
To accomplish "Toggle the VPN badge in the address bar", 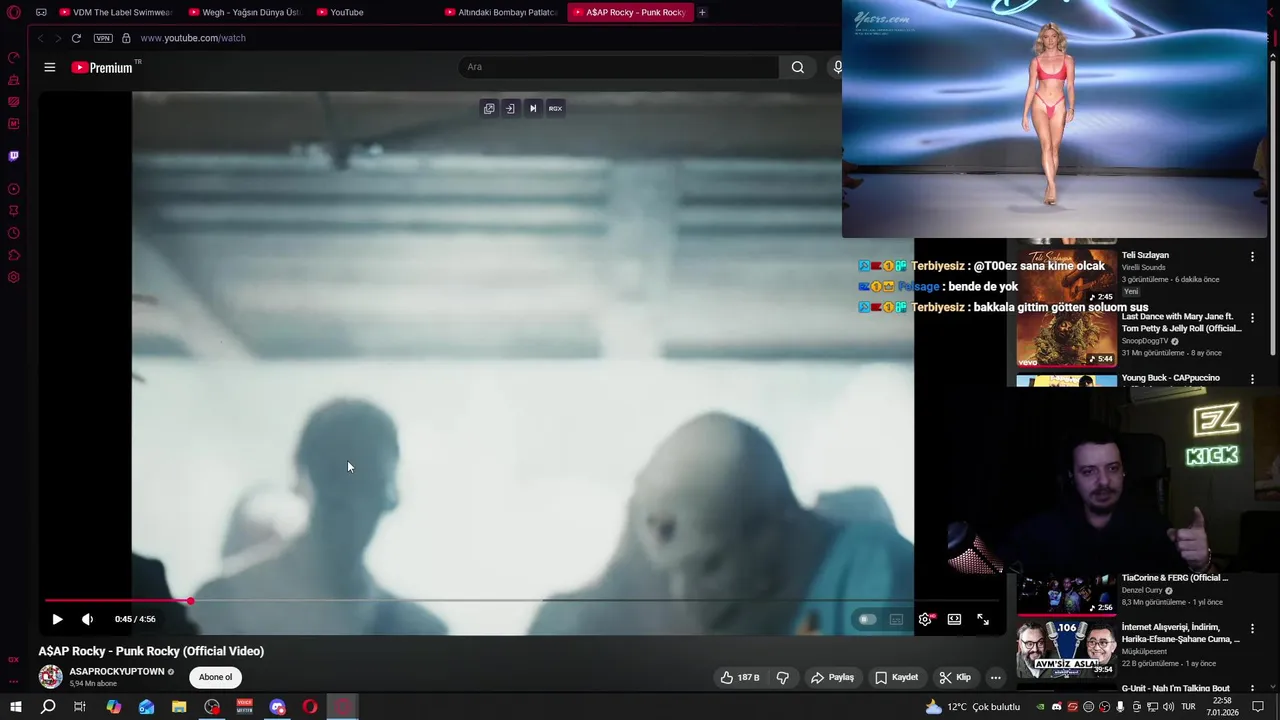I will click(x=103, y=38).
